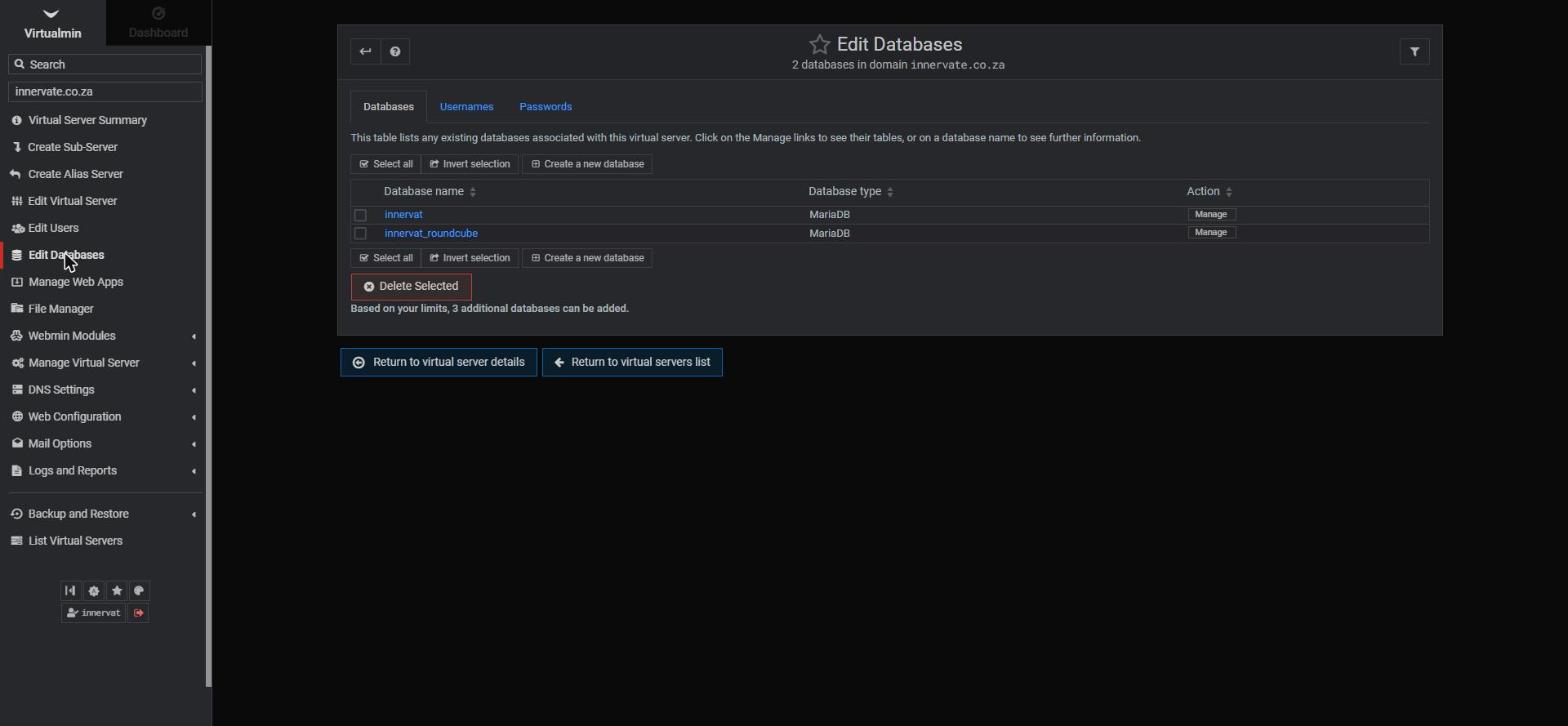Image resolution: width=1568 pixels, height=726 pixels.
Task: Tick the checkbox for innervat_roundcube database
Action: (360, 234)
